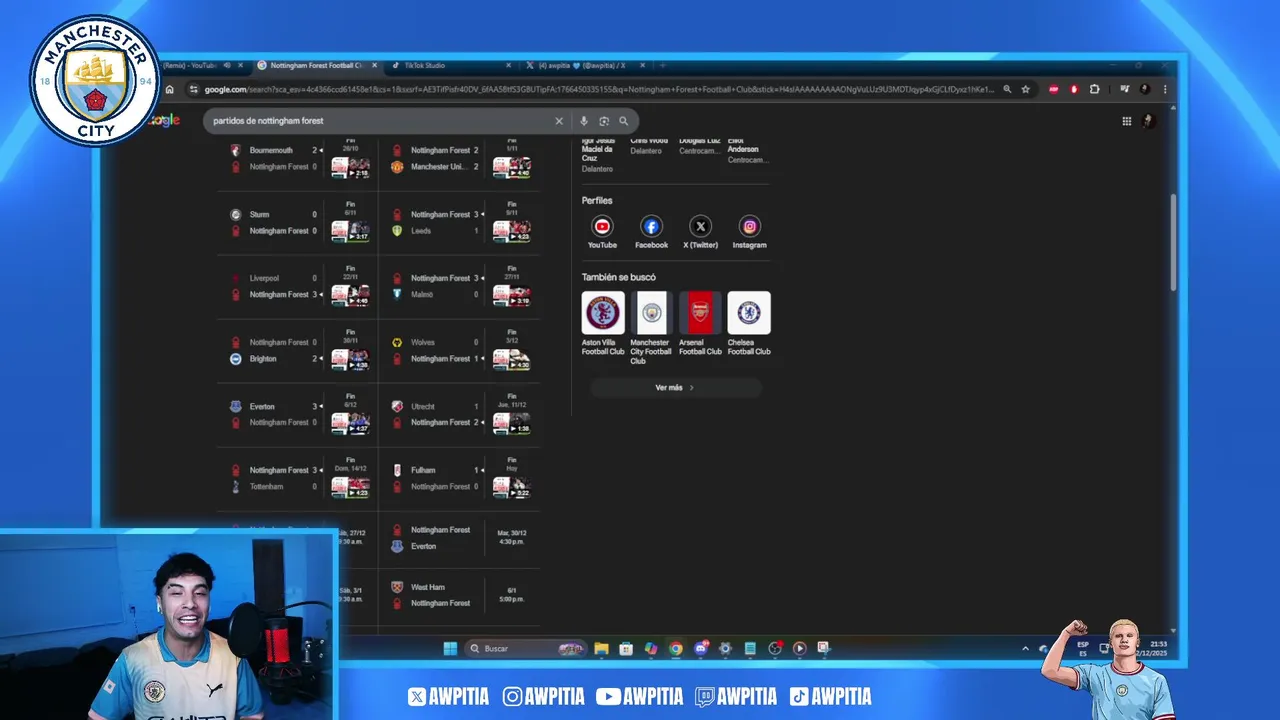Open Chrome from the taskbar
Viewport: 1280px width, 720px height.
(x=676, y=648)
